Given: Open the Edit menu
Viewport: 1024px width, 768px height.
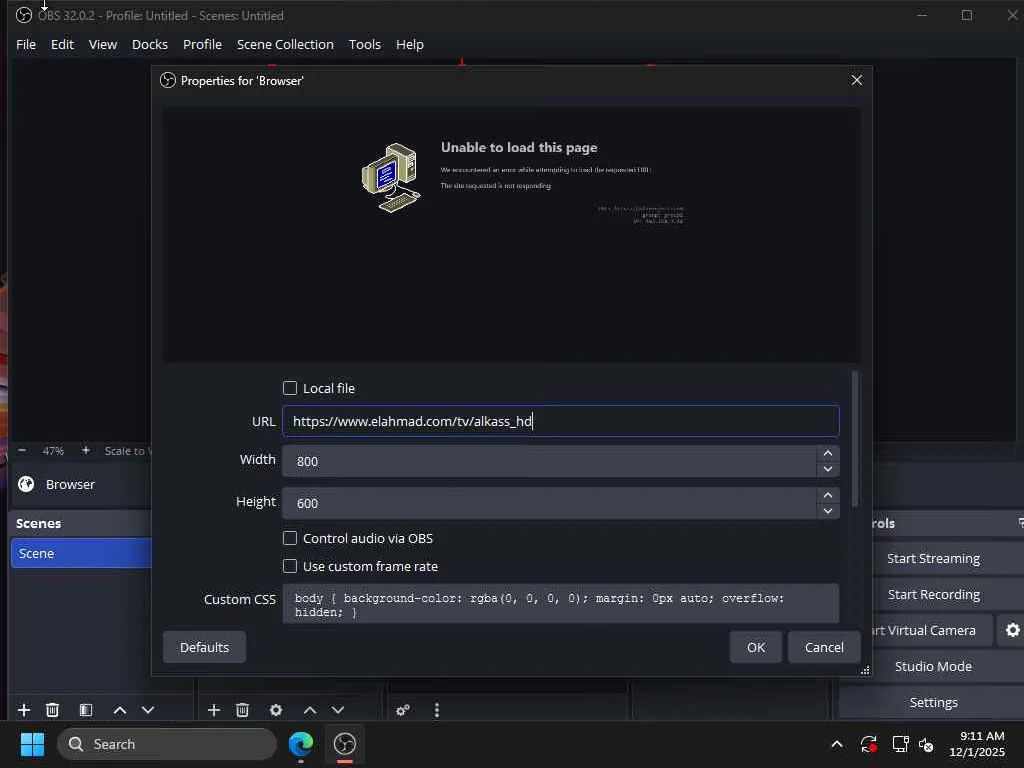Looking at the screenshot, I should 62,44.
